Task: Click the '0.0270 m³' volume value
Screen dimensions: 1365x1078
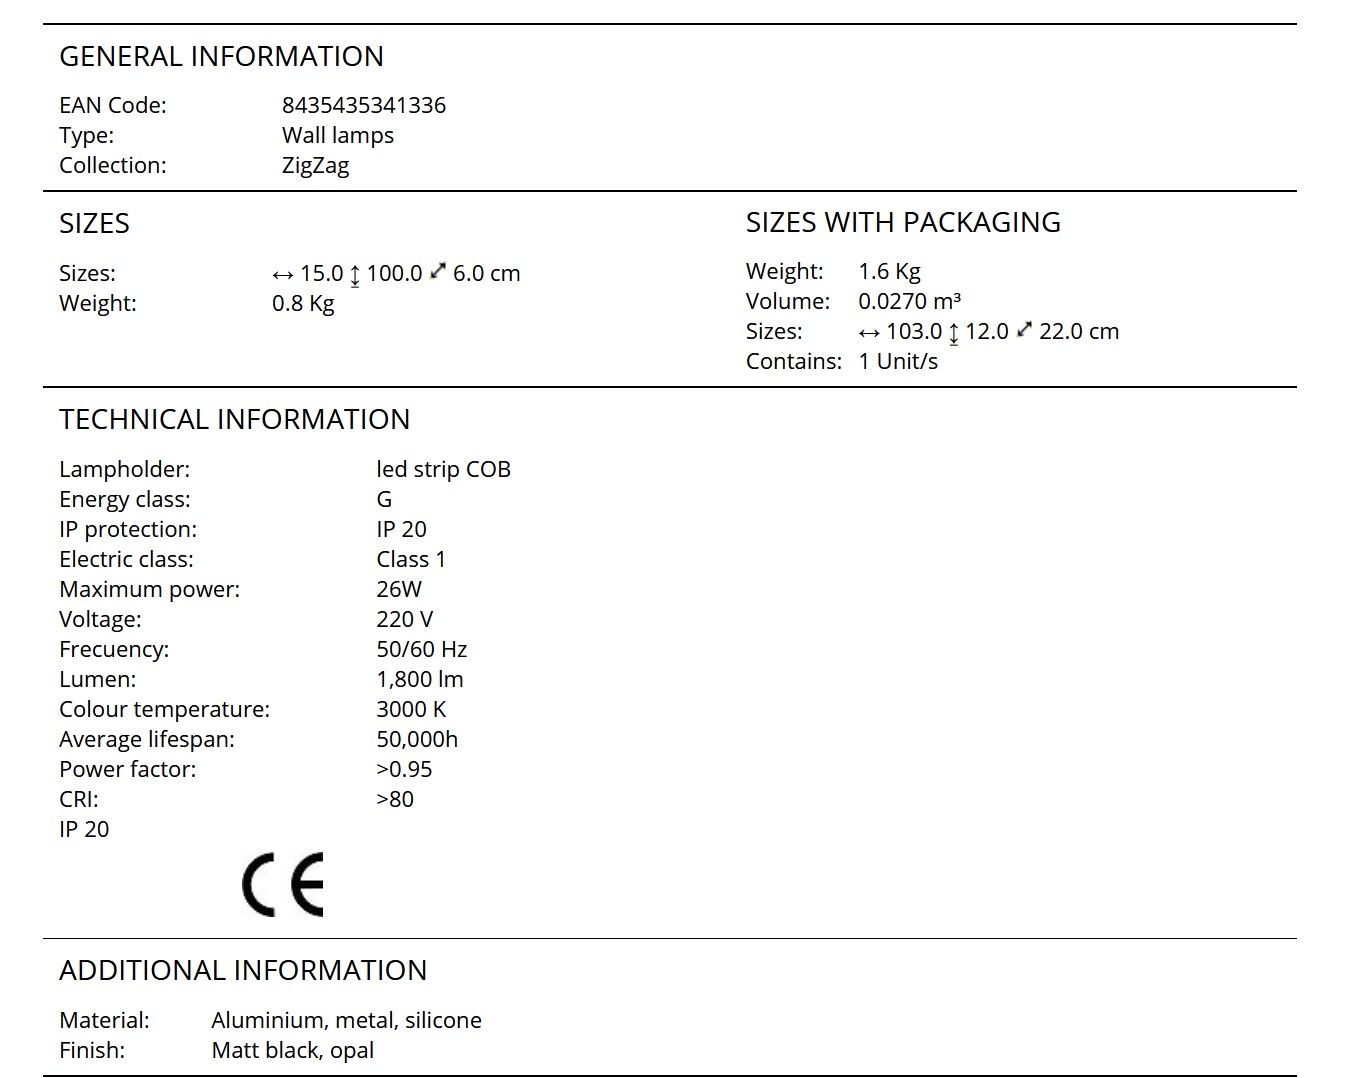Action: (x=909, y=301)
